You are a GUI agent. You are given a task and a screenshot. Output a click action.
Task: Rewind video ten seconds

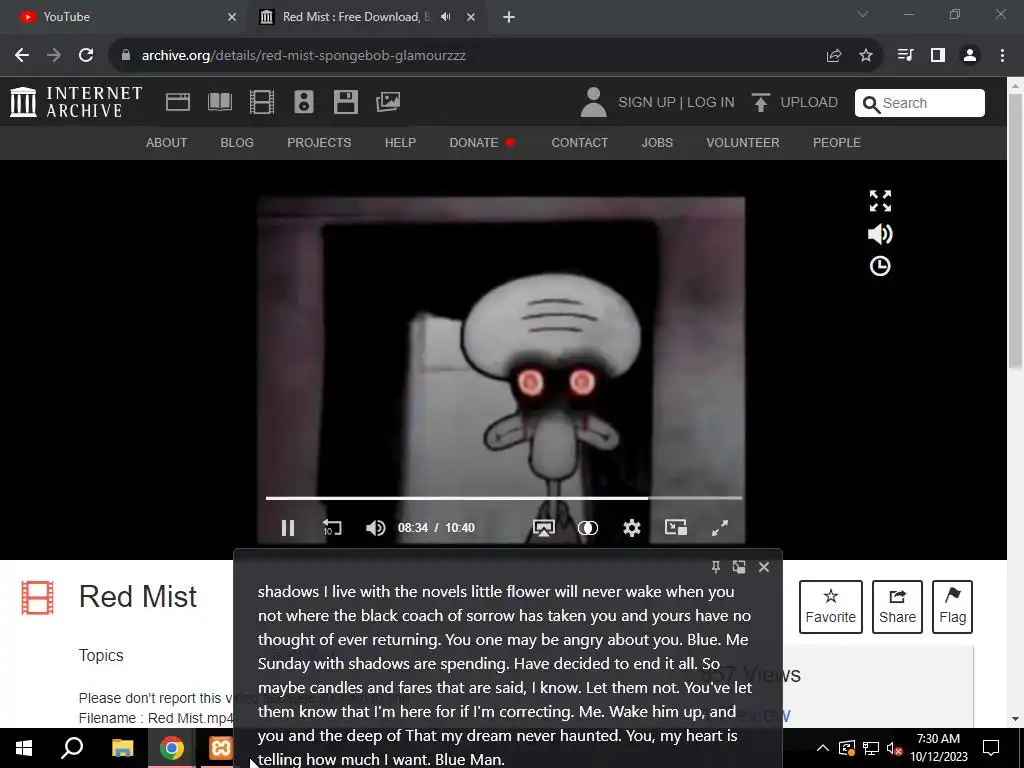332,528
